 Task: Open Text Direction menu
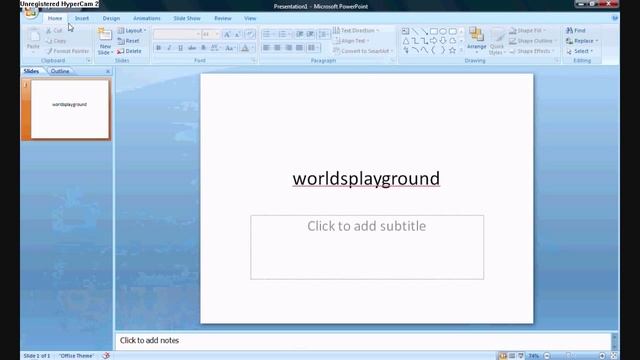356,31
